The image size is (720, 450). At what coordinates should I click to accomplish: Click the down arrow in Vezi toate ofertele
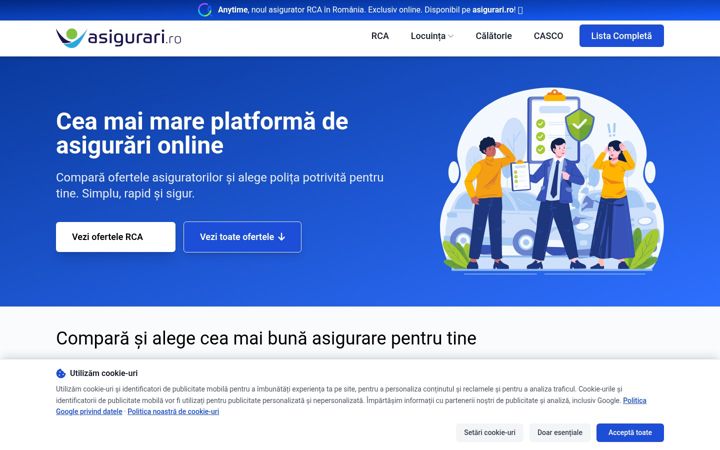(x=281, y=237)
